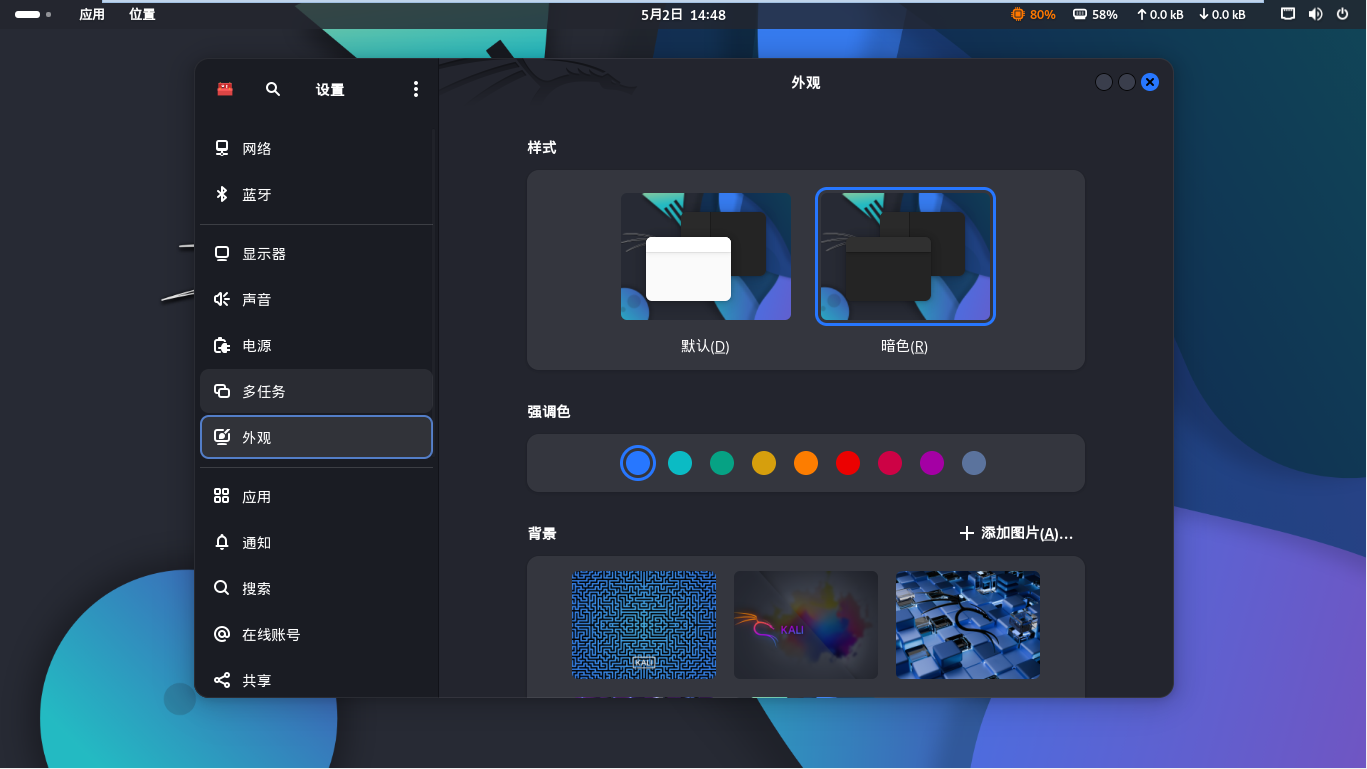
Task: Click the 在线账号 row label
Action: (x=271, y=634)
